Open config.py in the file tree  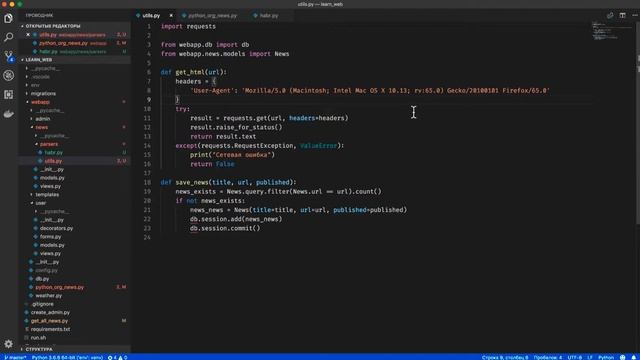click(x=46, y=270)
